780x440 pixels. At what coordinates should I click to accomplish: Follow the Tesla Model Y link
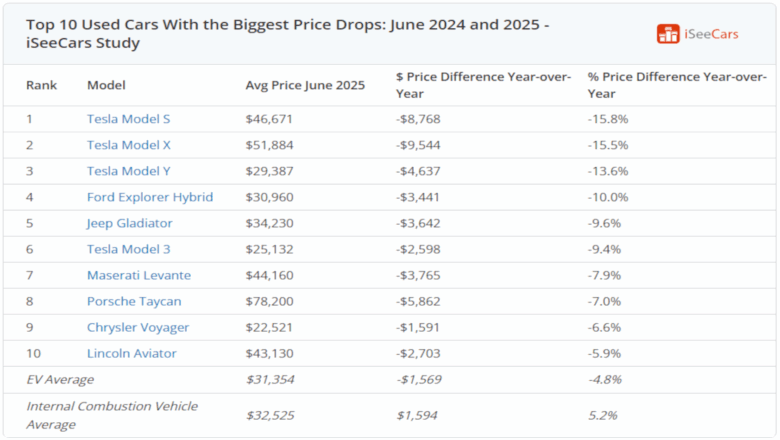[x=128, y=171]
